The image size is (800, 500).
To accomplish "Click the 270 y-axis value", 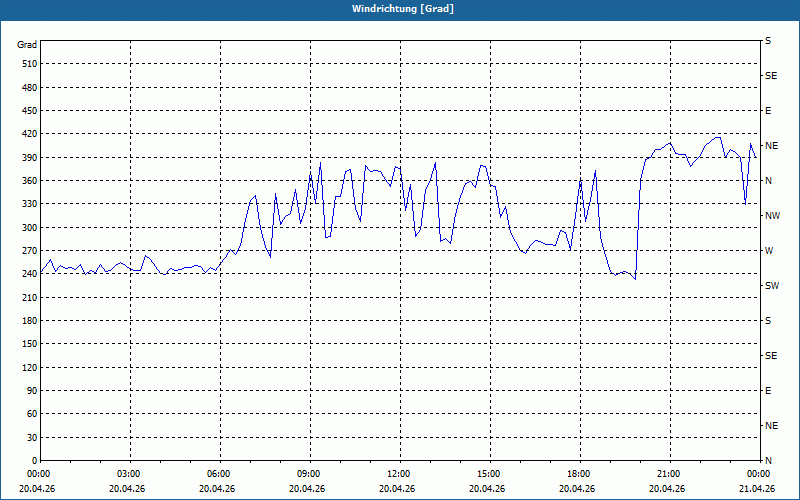I will pyautogui.click(x=30, y=251).
